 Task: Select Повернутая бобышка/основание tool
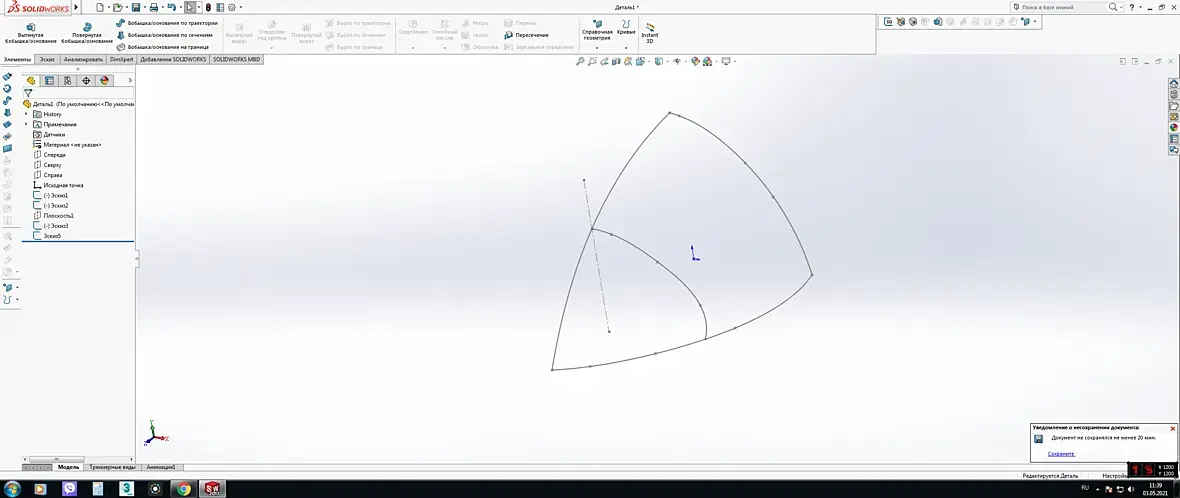pyautogui.click(x=87, y=33)
